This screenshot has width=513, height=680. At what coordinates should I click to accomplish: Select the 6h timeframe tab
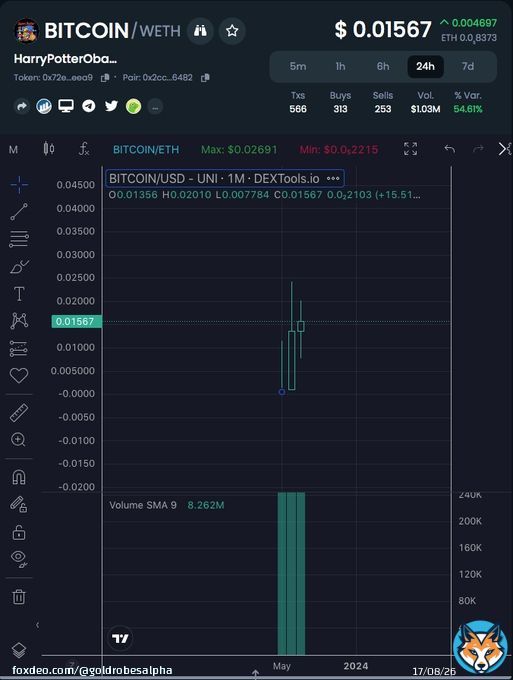[x=383, y=66]
